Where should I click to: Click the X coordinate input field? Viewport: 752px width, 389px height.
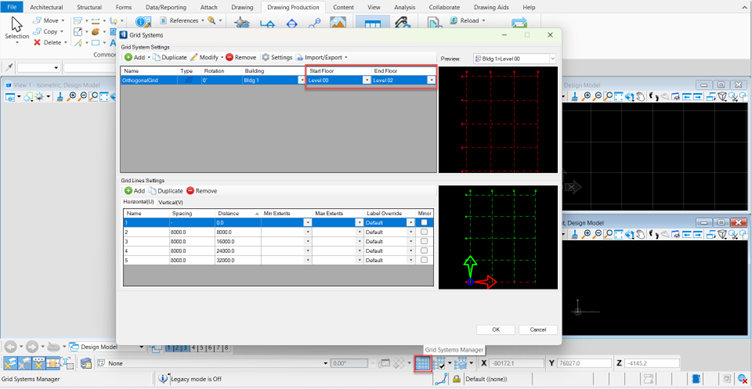(517, 364)
